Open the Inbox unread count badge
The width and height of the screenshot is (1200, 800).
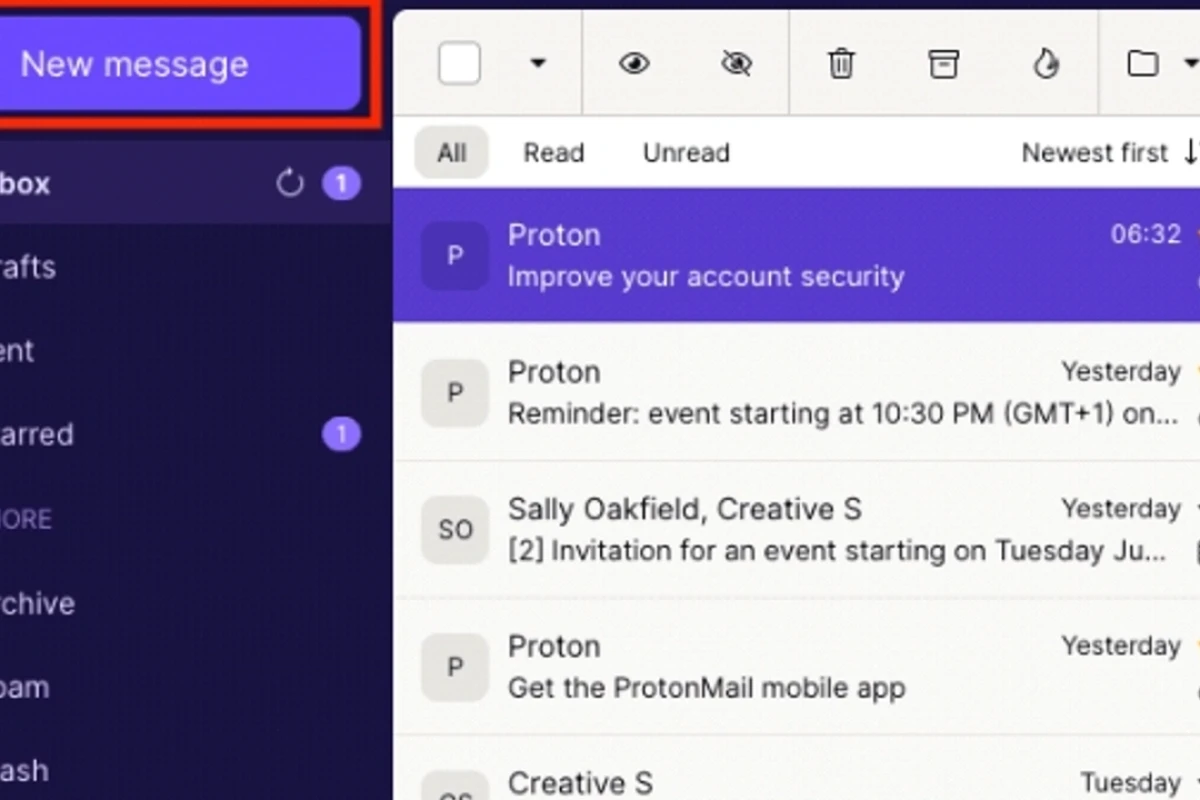tap(341, 183)
